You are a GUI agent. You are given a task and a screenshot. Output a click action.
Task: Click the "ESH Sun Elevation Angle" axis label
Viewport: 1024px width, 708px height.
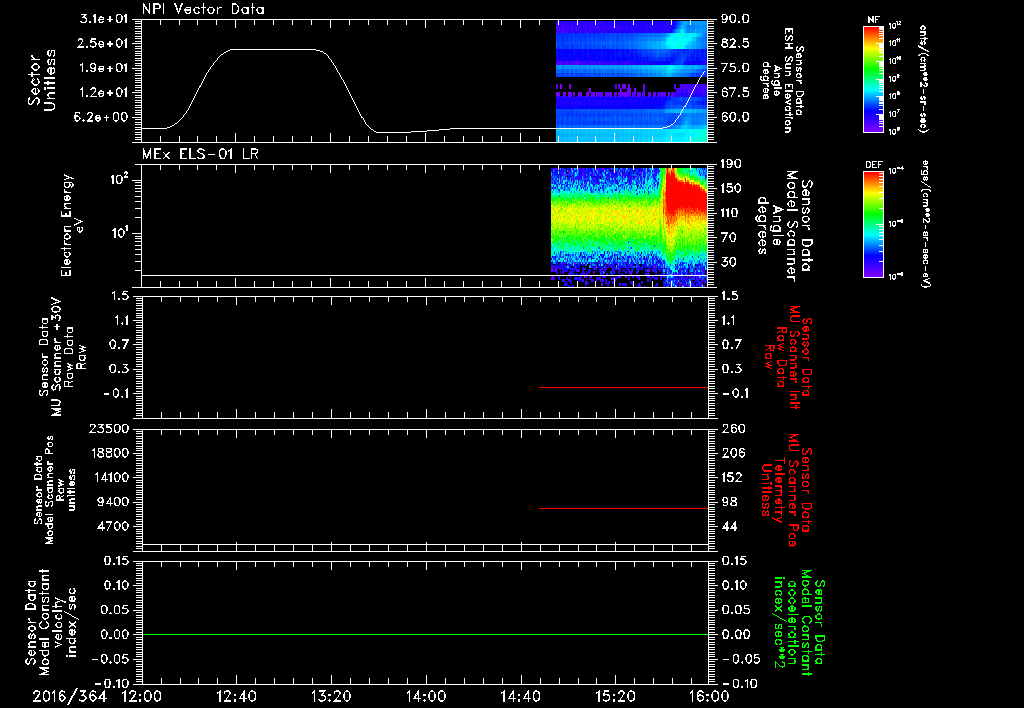(783, 80)
